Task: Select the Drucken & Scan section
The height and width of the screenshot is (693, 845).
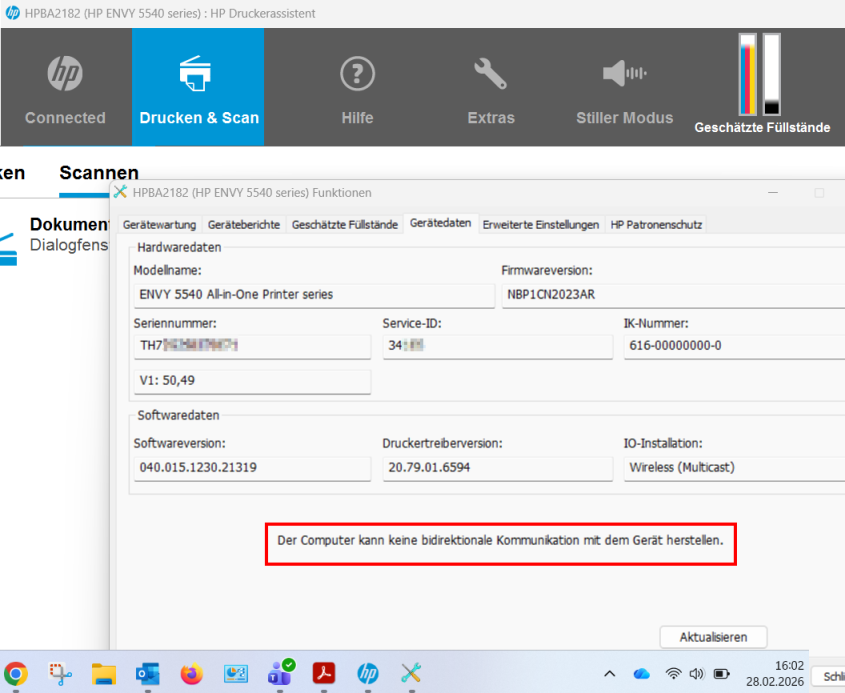Action: [x=198, y=87]
